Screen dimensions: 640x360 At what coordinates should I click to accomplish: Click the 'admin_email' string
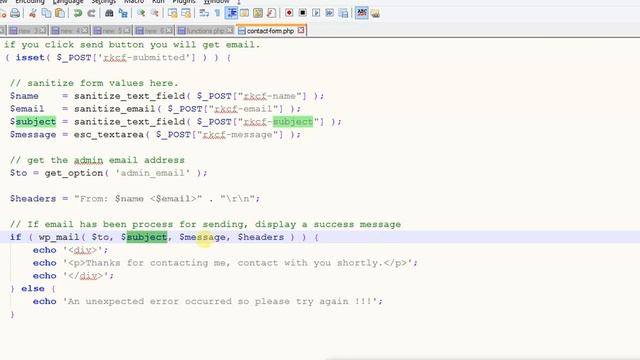coord(153,173)
